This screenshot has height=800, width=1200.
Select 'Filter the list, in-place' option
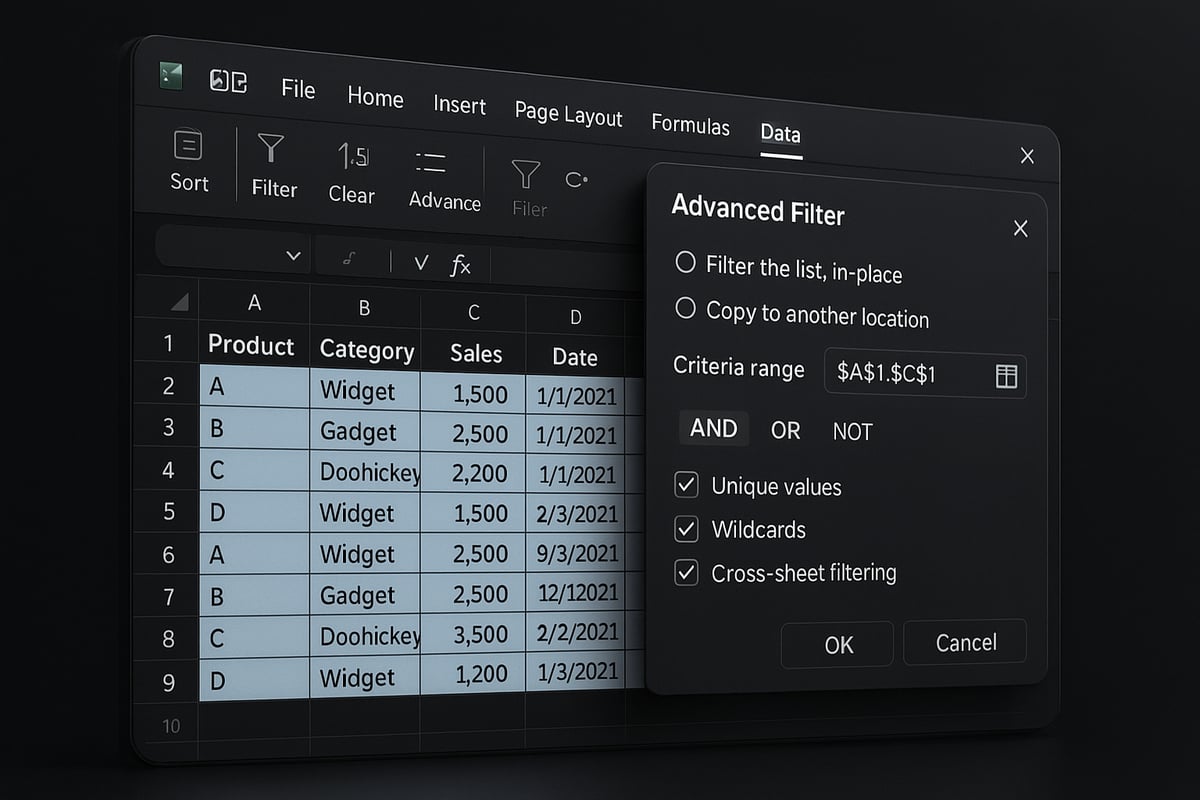coord(686,262)
